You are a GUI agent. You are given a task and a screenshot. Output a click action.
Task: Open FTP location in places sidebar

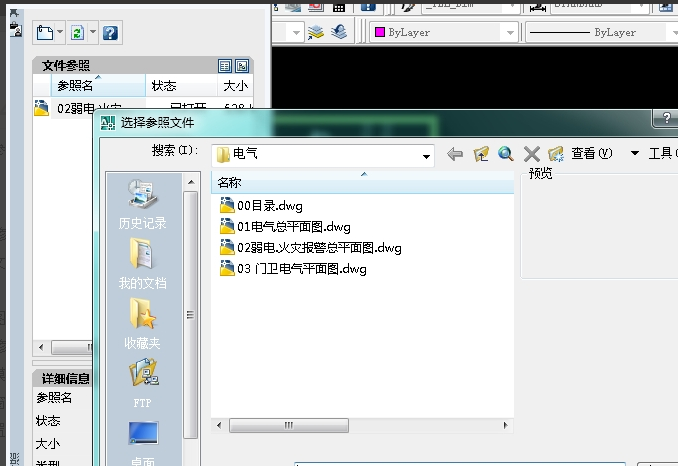(143, 383)
